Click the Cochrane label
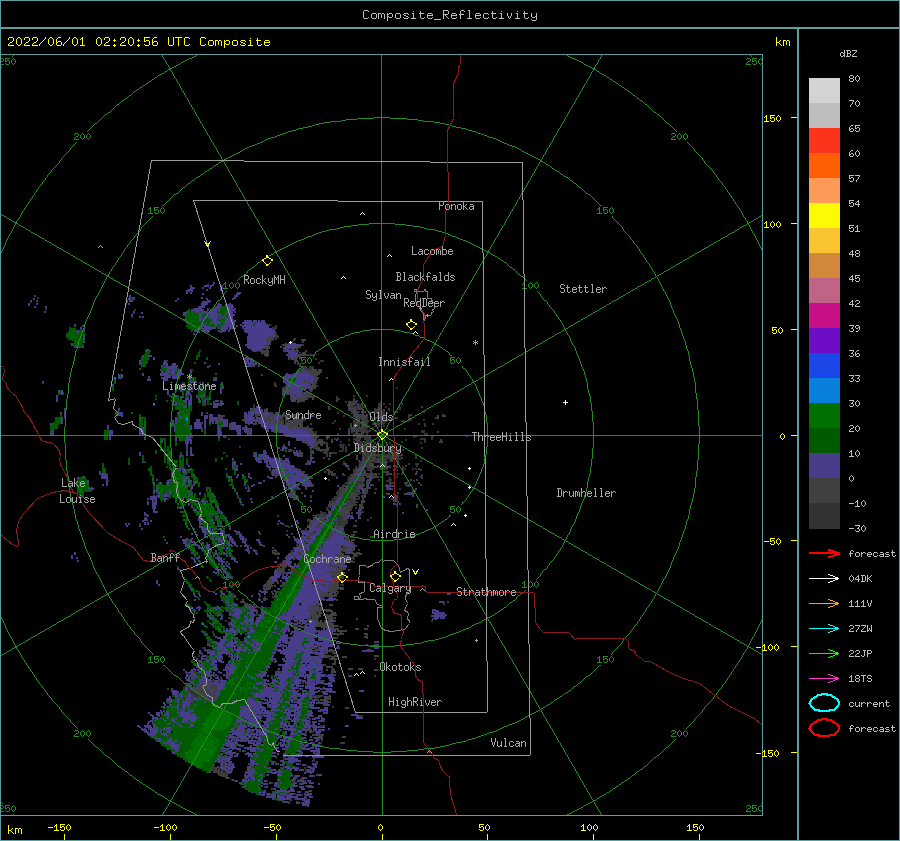 coord(327,559)
